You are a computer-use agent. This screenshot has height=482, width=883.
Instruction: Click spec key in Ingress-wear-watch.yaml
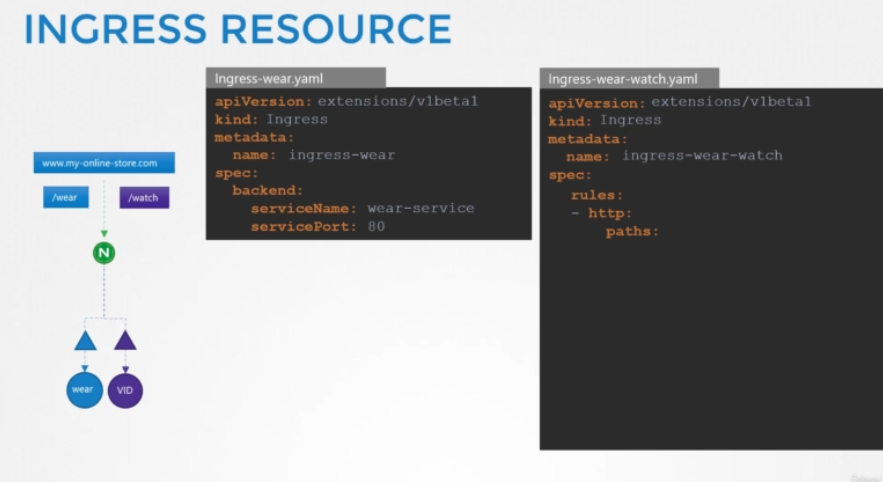coord(570,175)
